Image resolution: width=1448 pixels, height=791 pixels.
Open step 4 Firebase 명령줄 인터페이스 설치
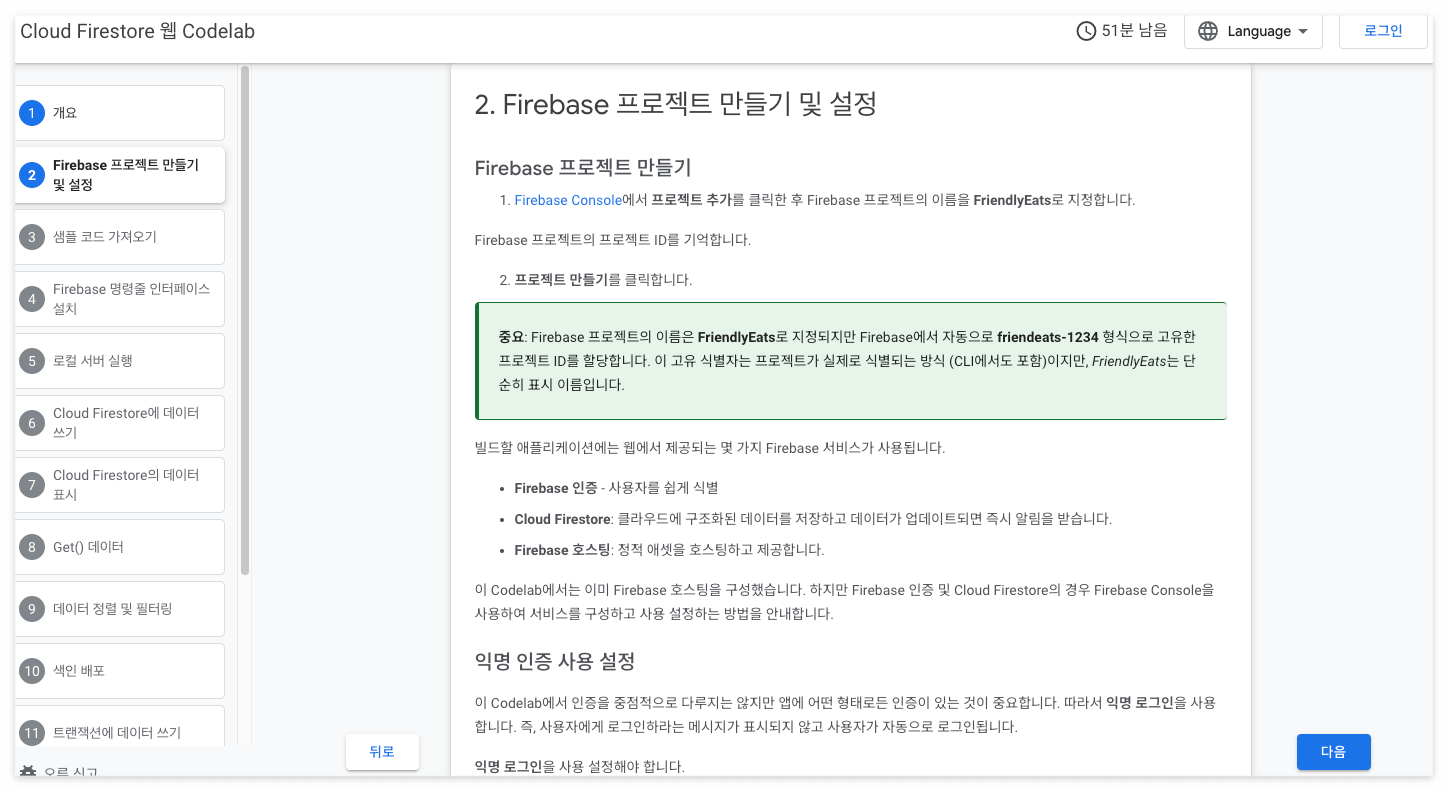point(119,299)
